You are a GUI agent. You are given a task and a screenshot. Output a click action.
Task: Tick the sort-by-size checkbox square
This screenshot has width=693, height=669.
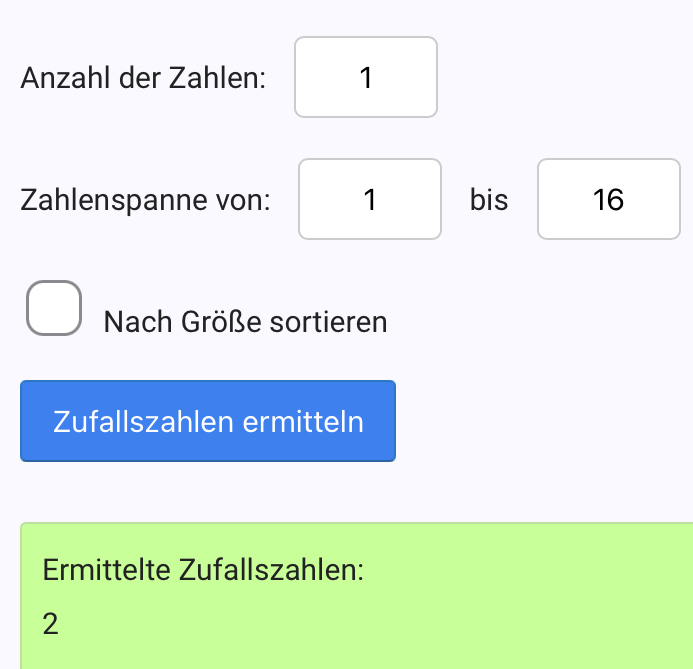[53, 308]
